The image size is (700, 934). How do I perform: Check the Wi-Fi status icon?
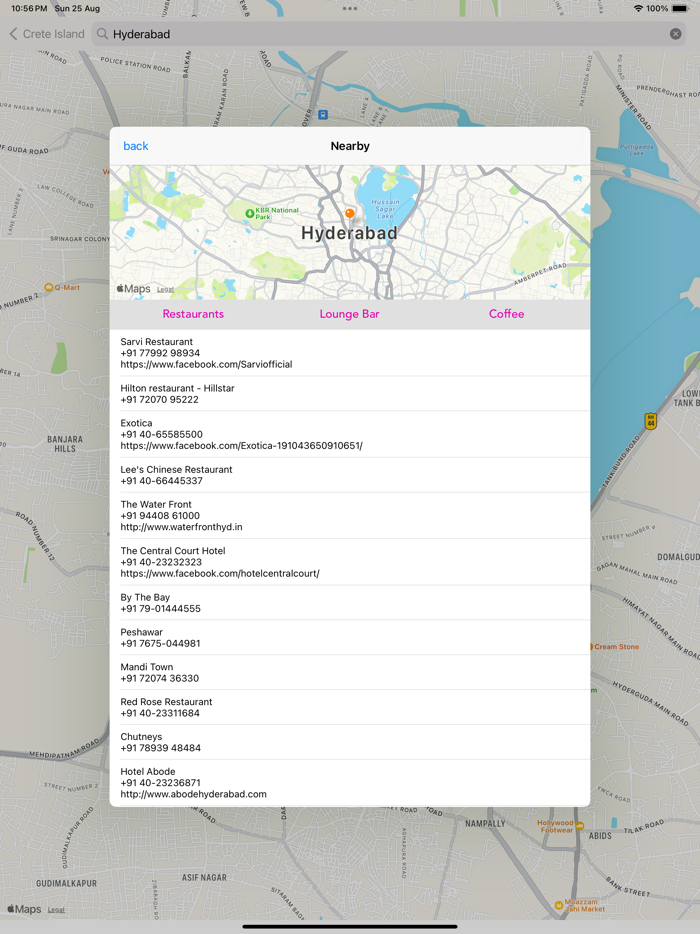(x=638, y=8)
